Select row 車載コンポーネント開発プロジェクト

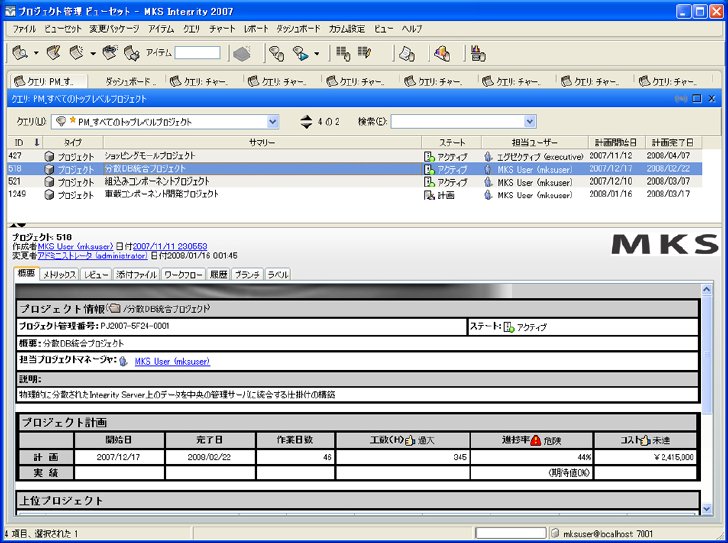(x=355, y=194)
